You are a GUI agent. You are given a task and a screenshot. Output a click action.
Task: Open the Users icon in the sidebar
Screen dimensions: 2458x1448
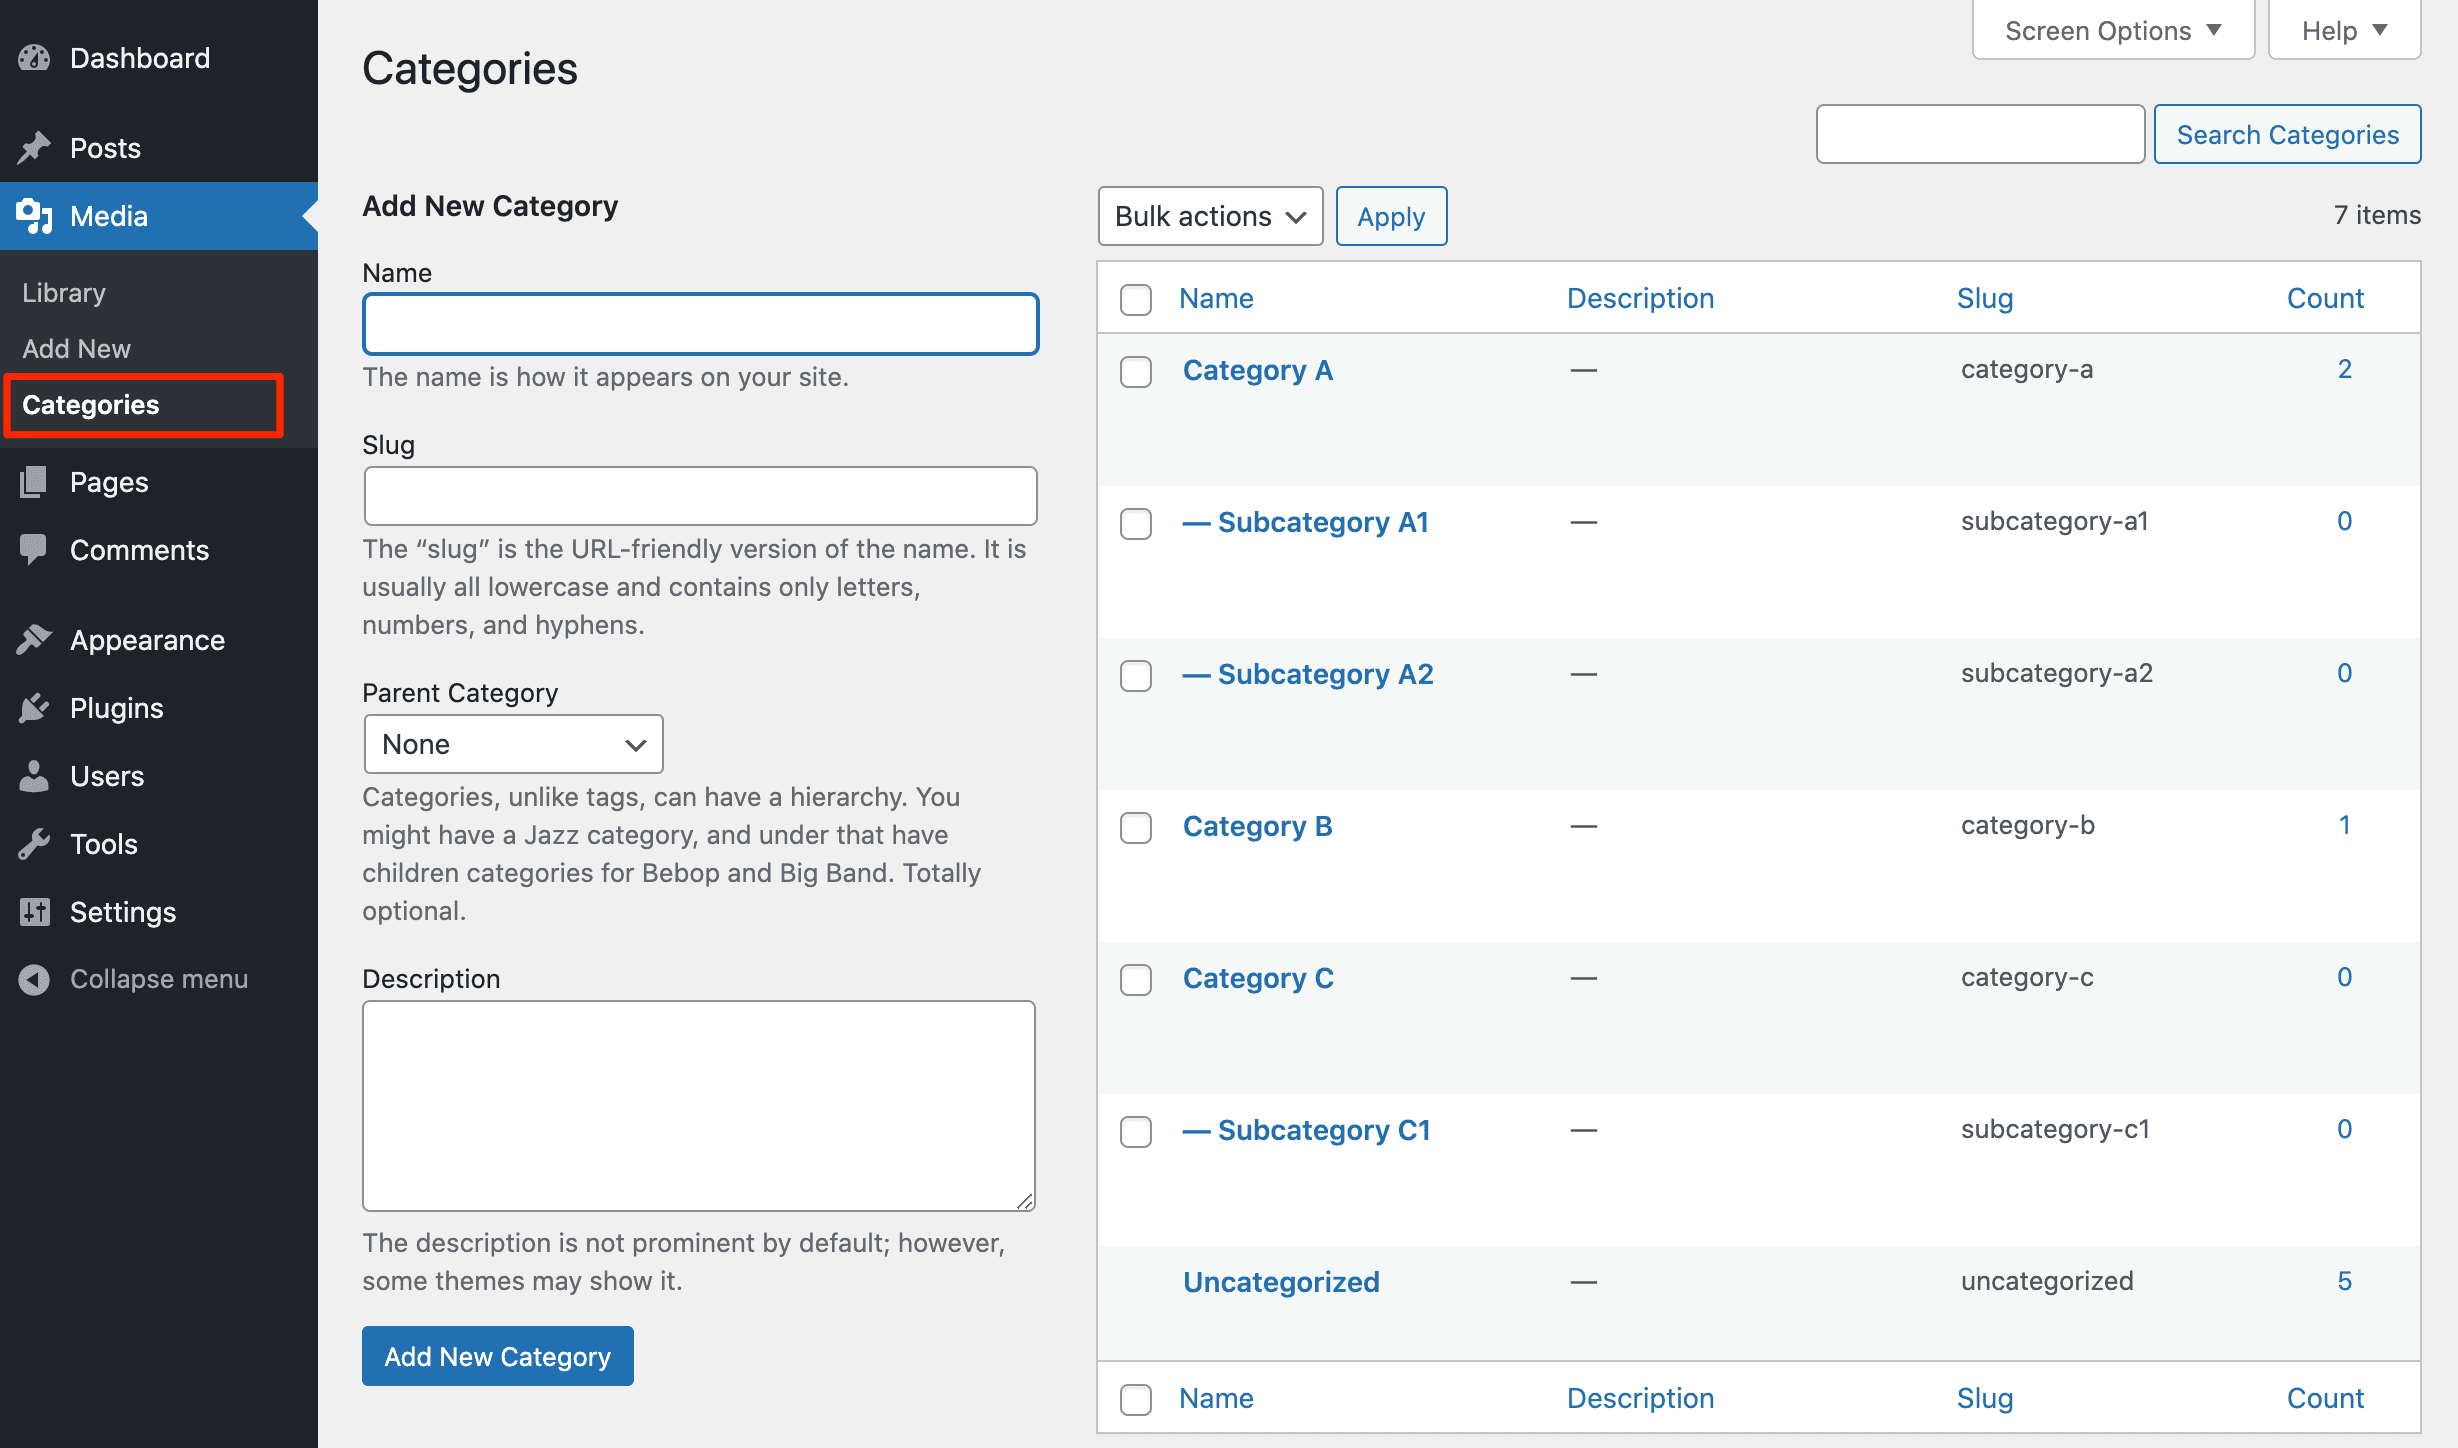pos(33,775)
